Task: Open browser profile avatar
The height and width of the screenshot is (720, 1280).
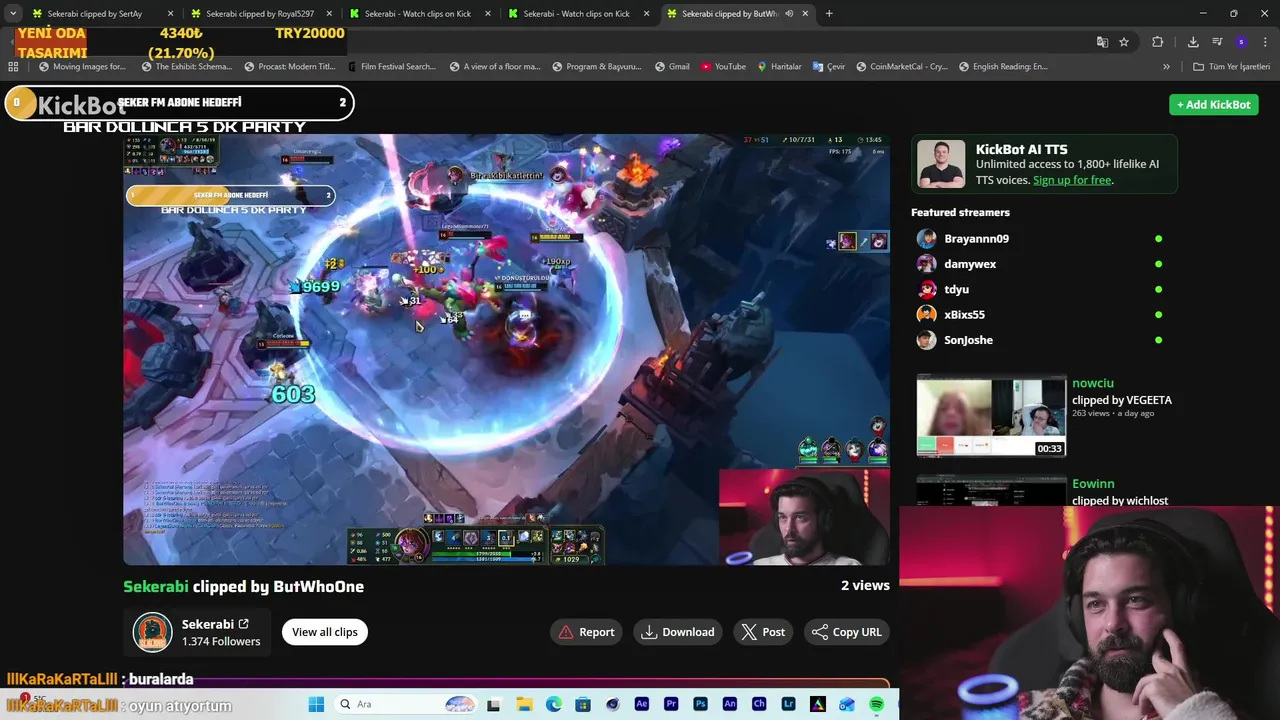Action: pos(1241,42)
